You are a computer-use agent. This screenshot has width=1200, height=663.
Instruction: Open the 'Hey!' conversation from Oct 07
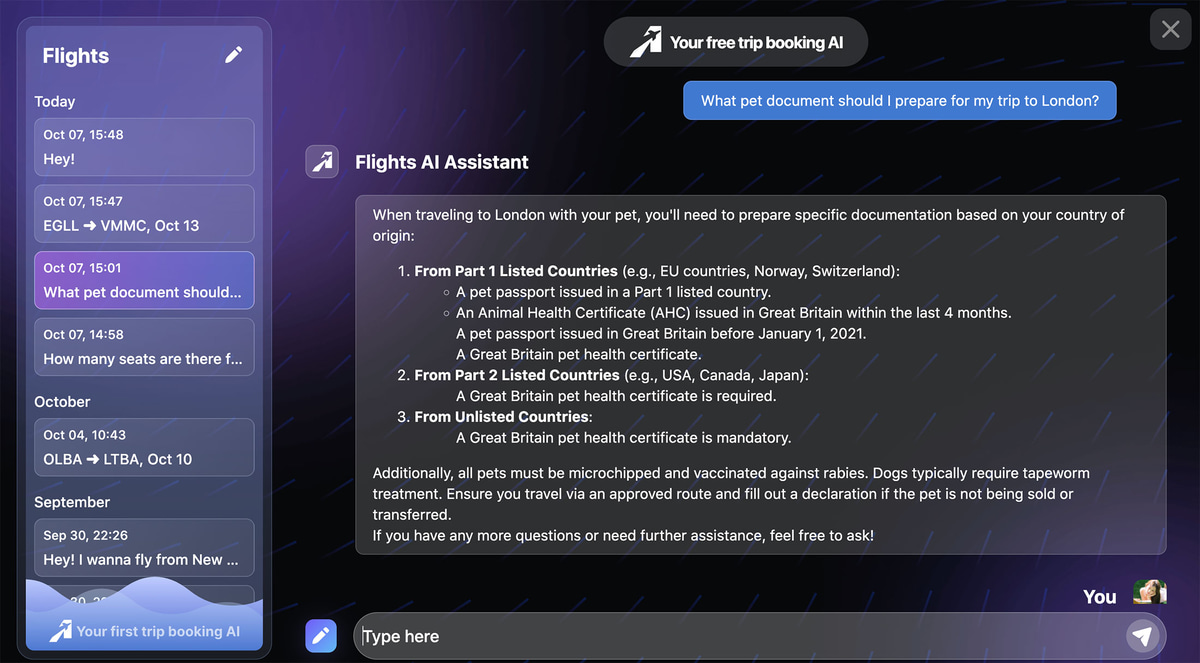point(144,146)
